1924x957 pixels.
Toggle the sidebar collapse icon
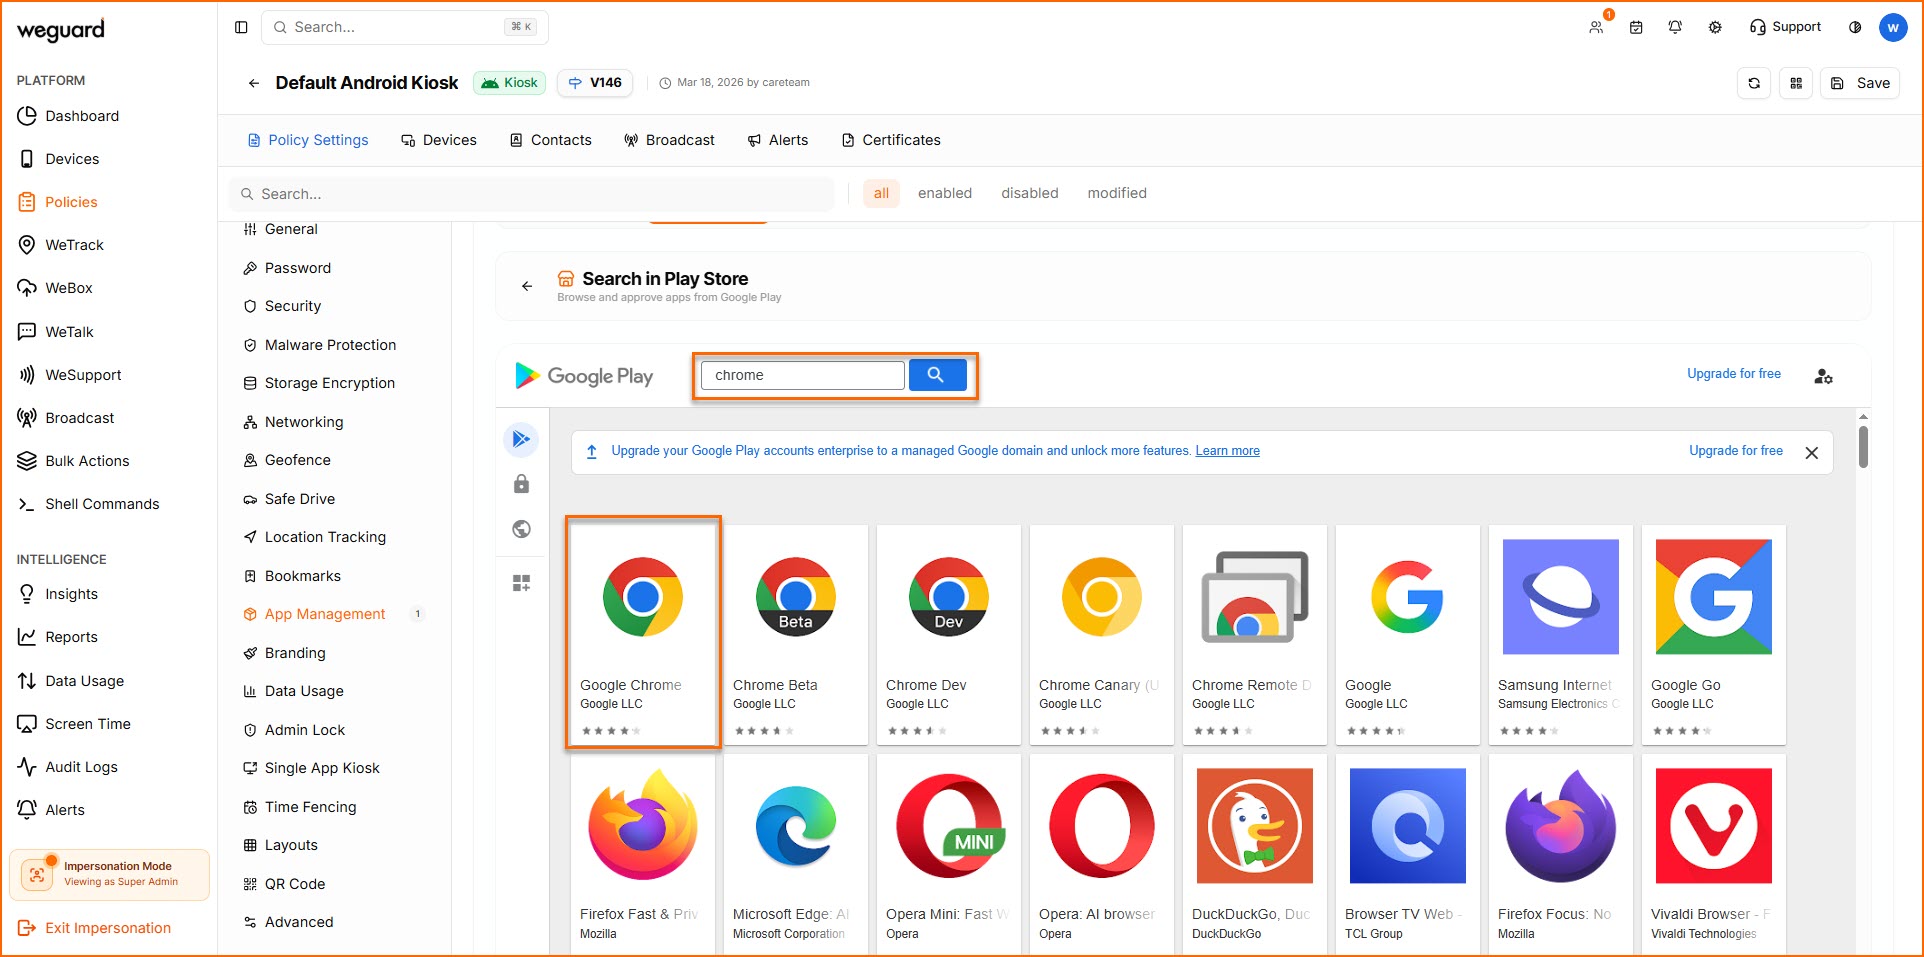click(241, 27)
